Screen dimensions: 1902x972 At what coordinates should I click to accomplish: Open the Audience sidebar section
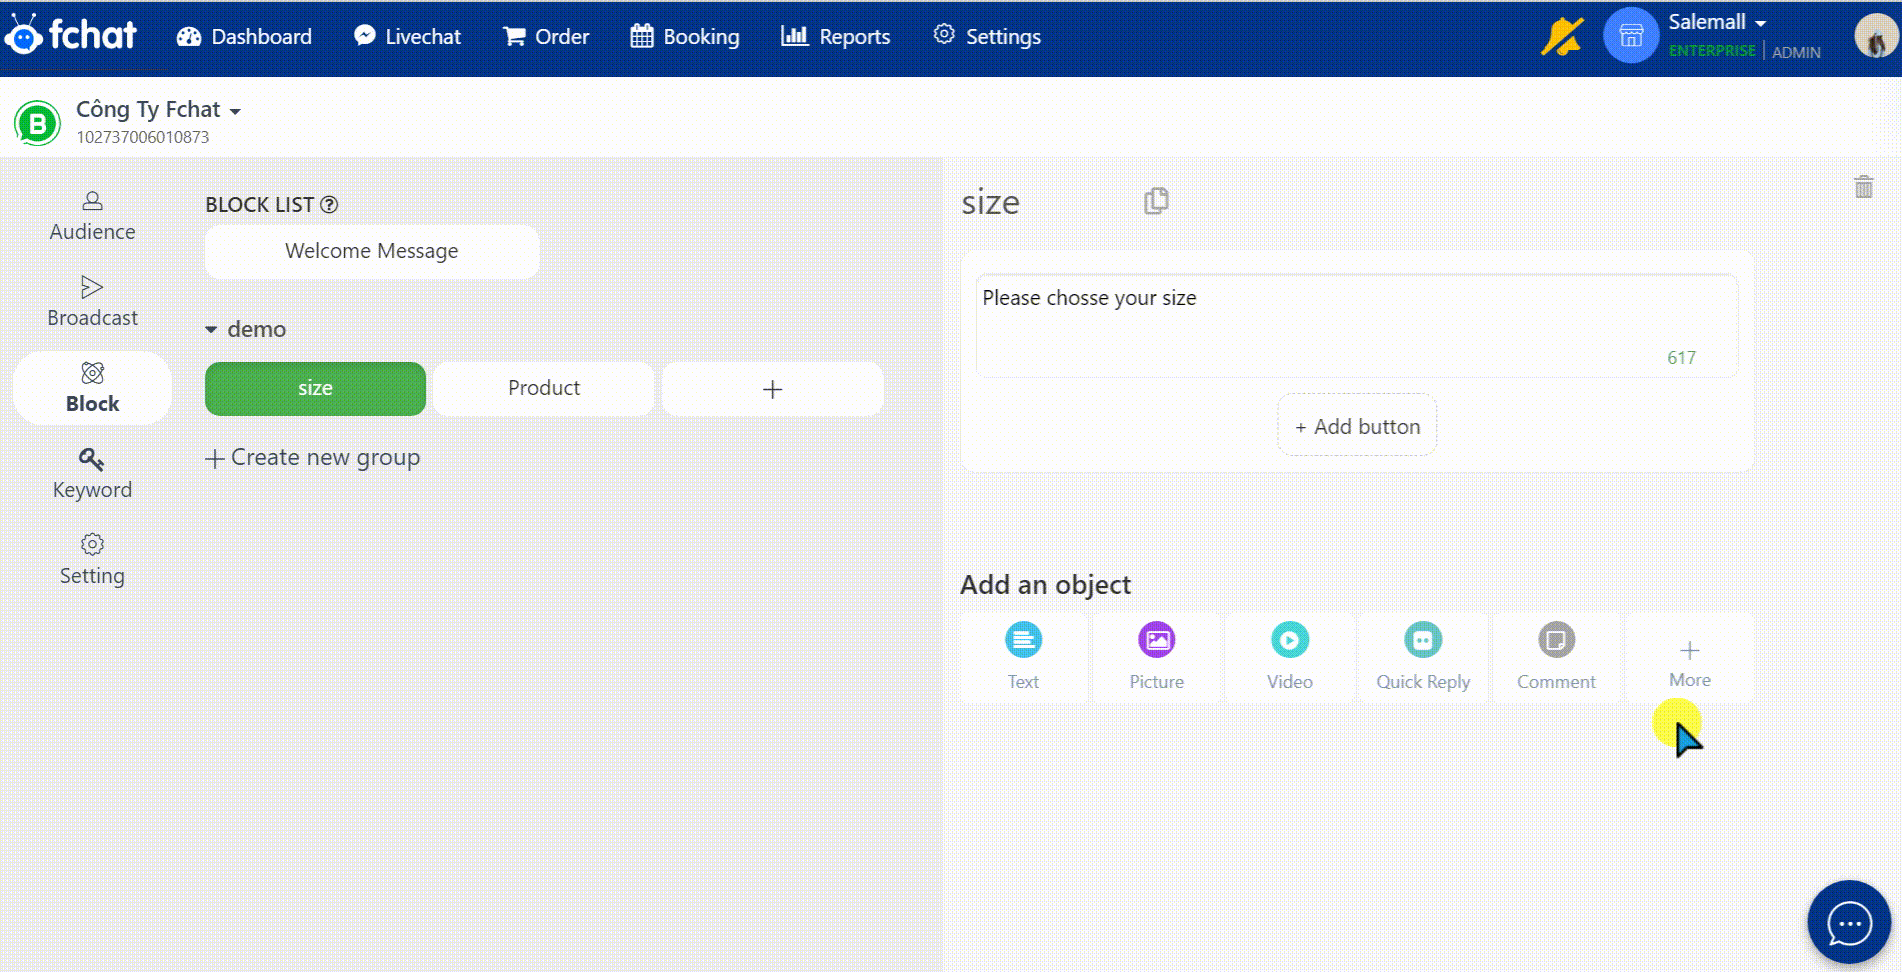(x=92, y=216)
